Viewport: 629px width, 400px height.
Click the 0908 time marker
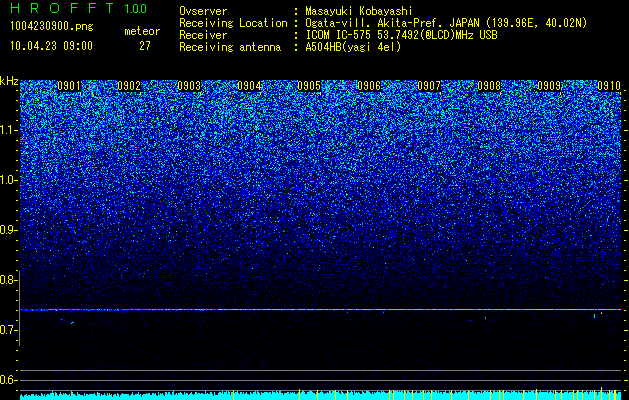tap(489, 86)
